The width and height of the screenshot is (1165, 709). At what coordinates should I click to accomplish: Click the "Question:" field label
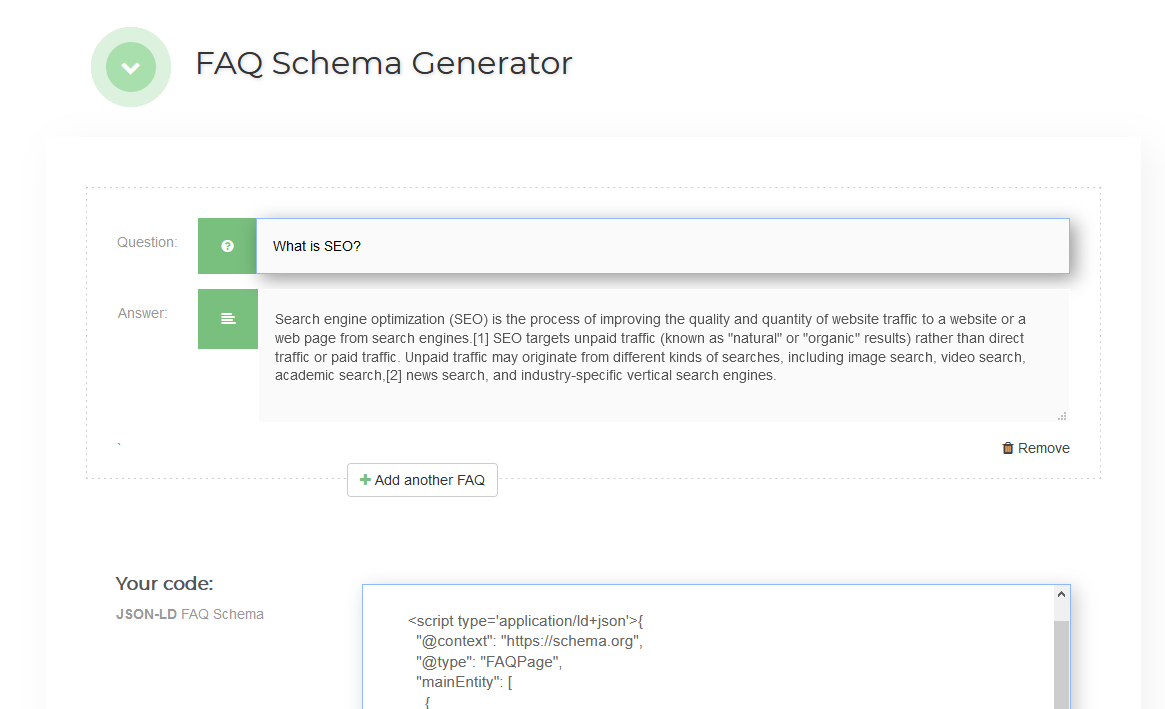(147, 242)
